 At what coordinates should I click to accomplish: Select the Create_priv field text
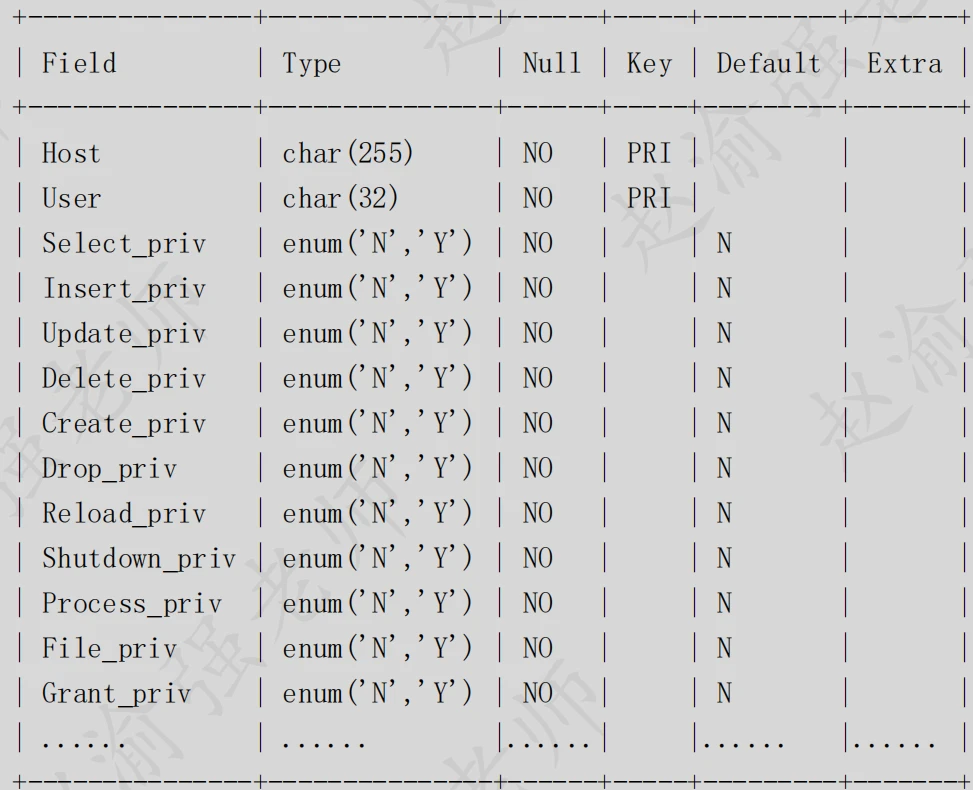pos(123,424)
